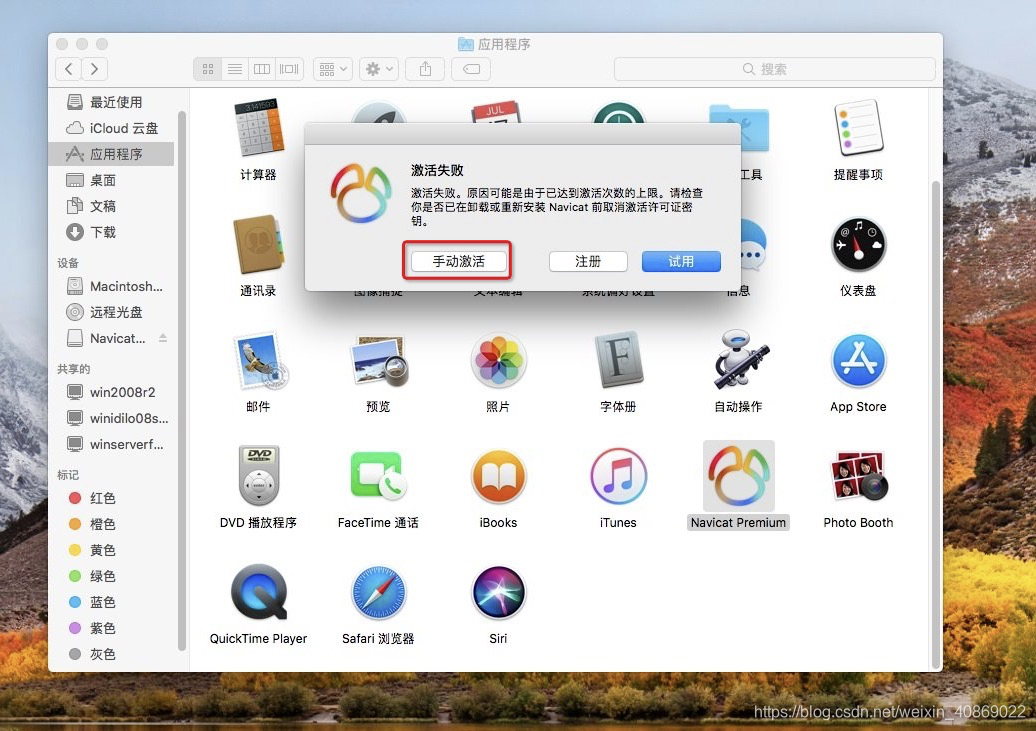Image resolution: width=1036 pixels, height=731 pixels.
Task: Select shared computer win2008r2
Action: (111, 392)
